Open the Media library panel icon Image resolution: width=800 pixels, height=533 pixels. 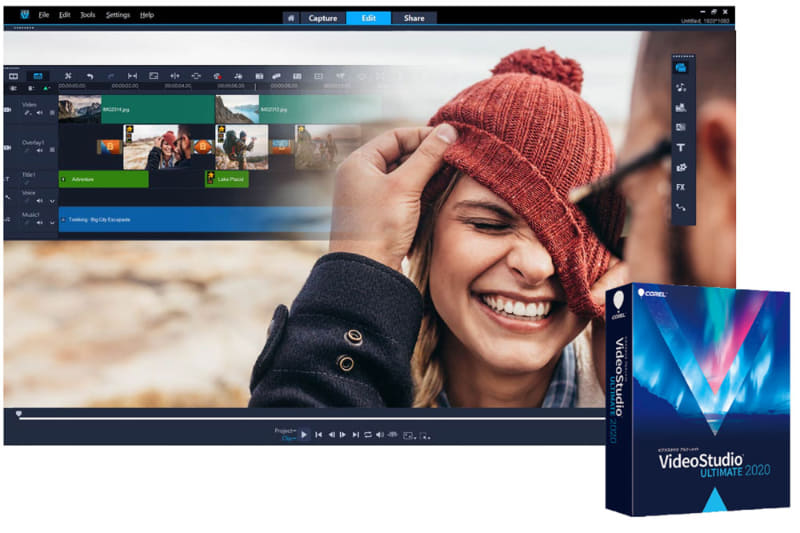[681, 67]
